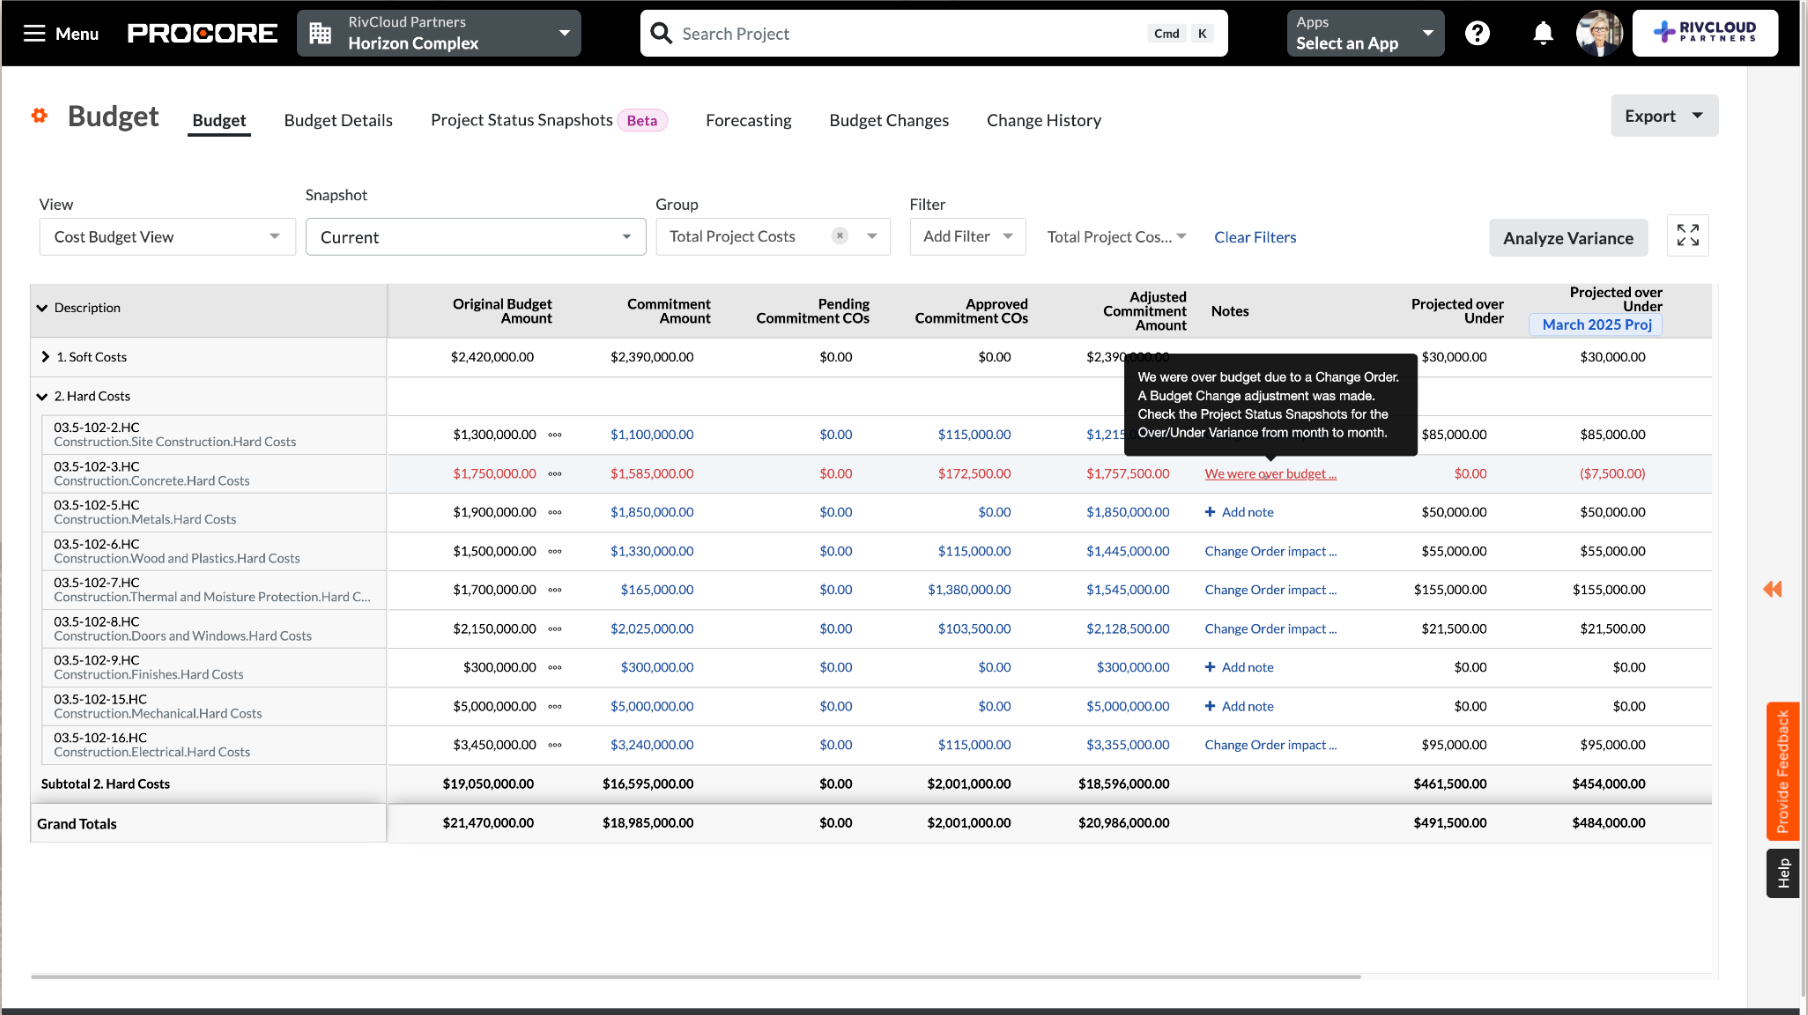
Task: Open the user profile avatar
Action: pyautogui.click(x=1599, y=32)
